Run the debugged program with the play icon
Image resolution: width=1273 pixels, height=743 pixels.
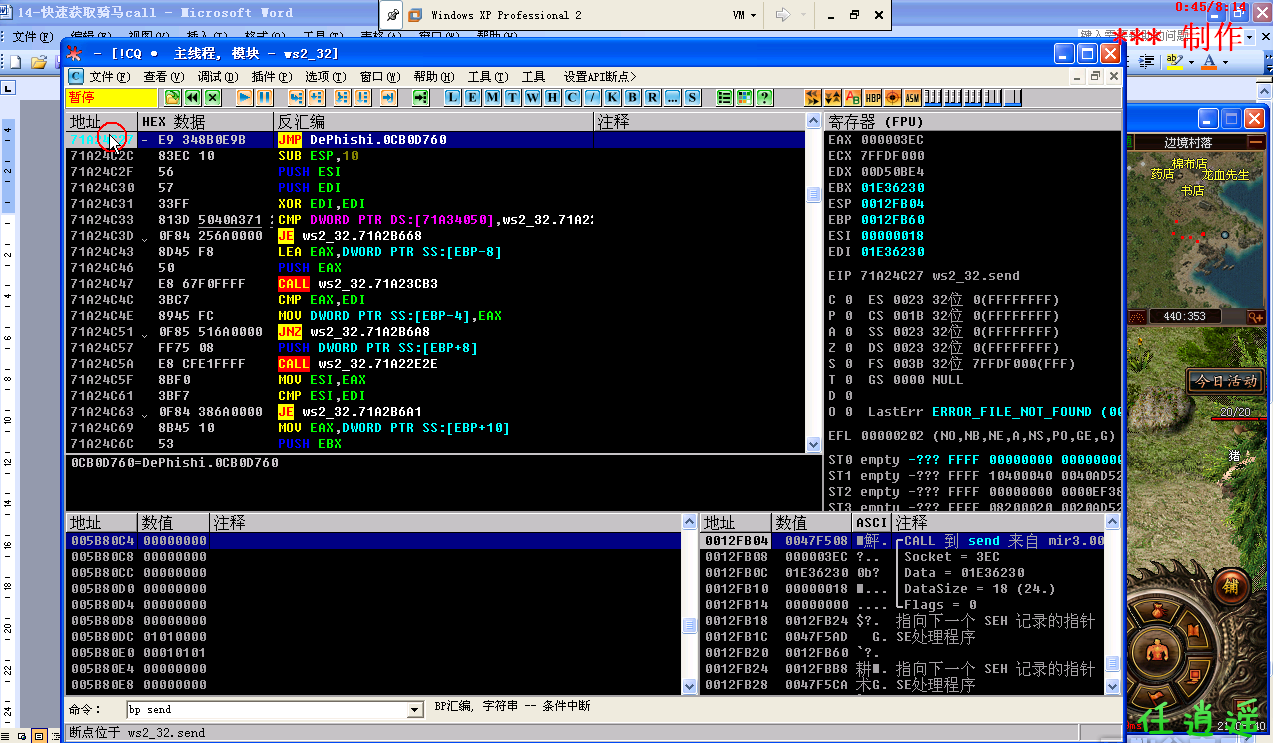244,97
